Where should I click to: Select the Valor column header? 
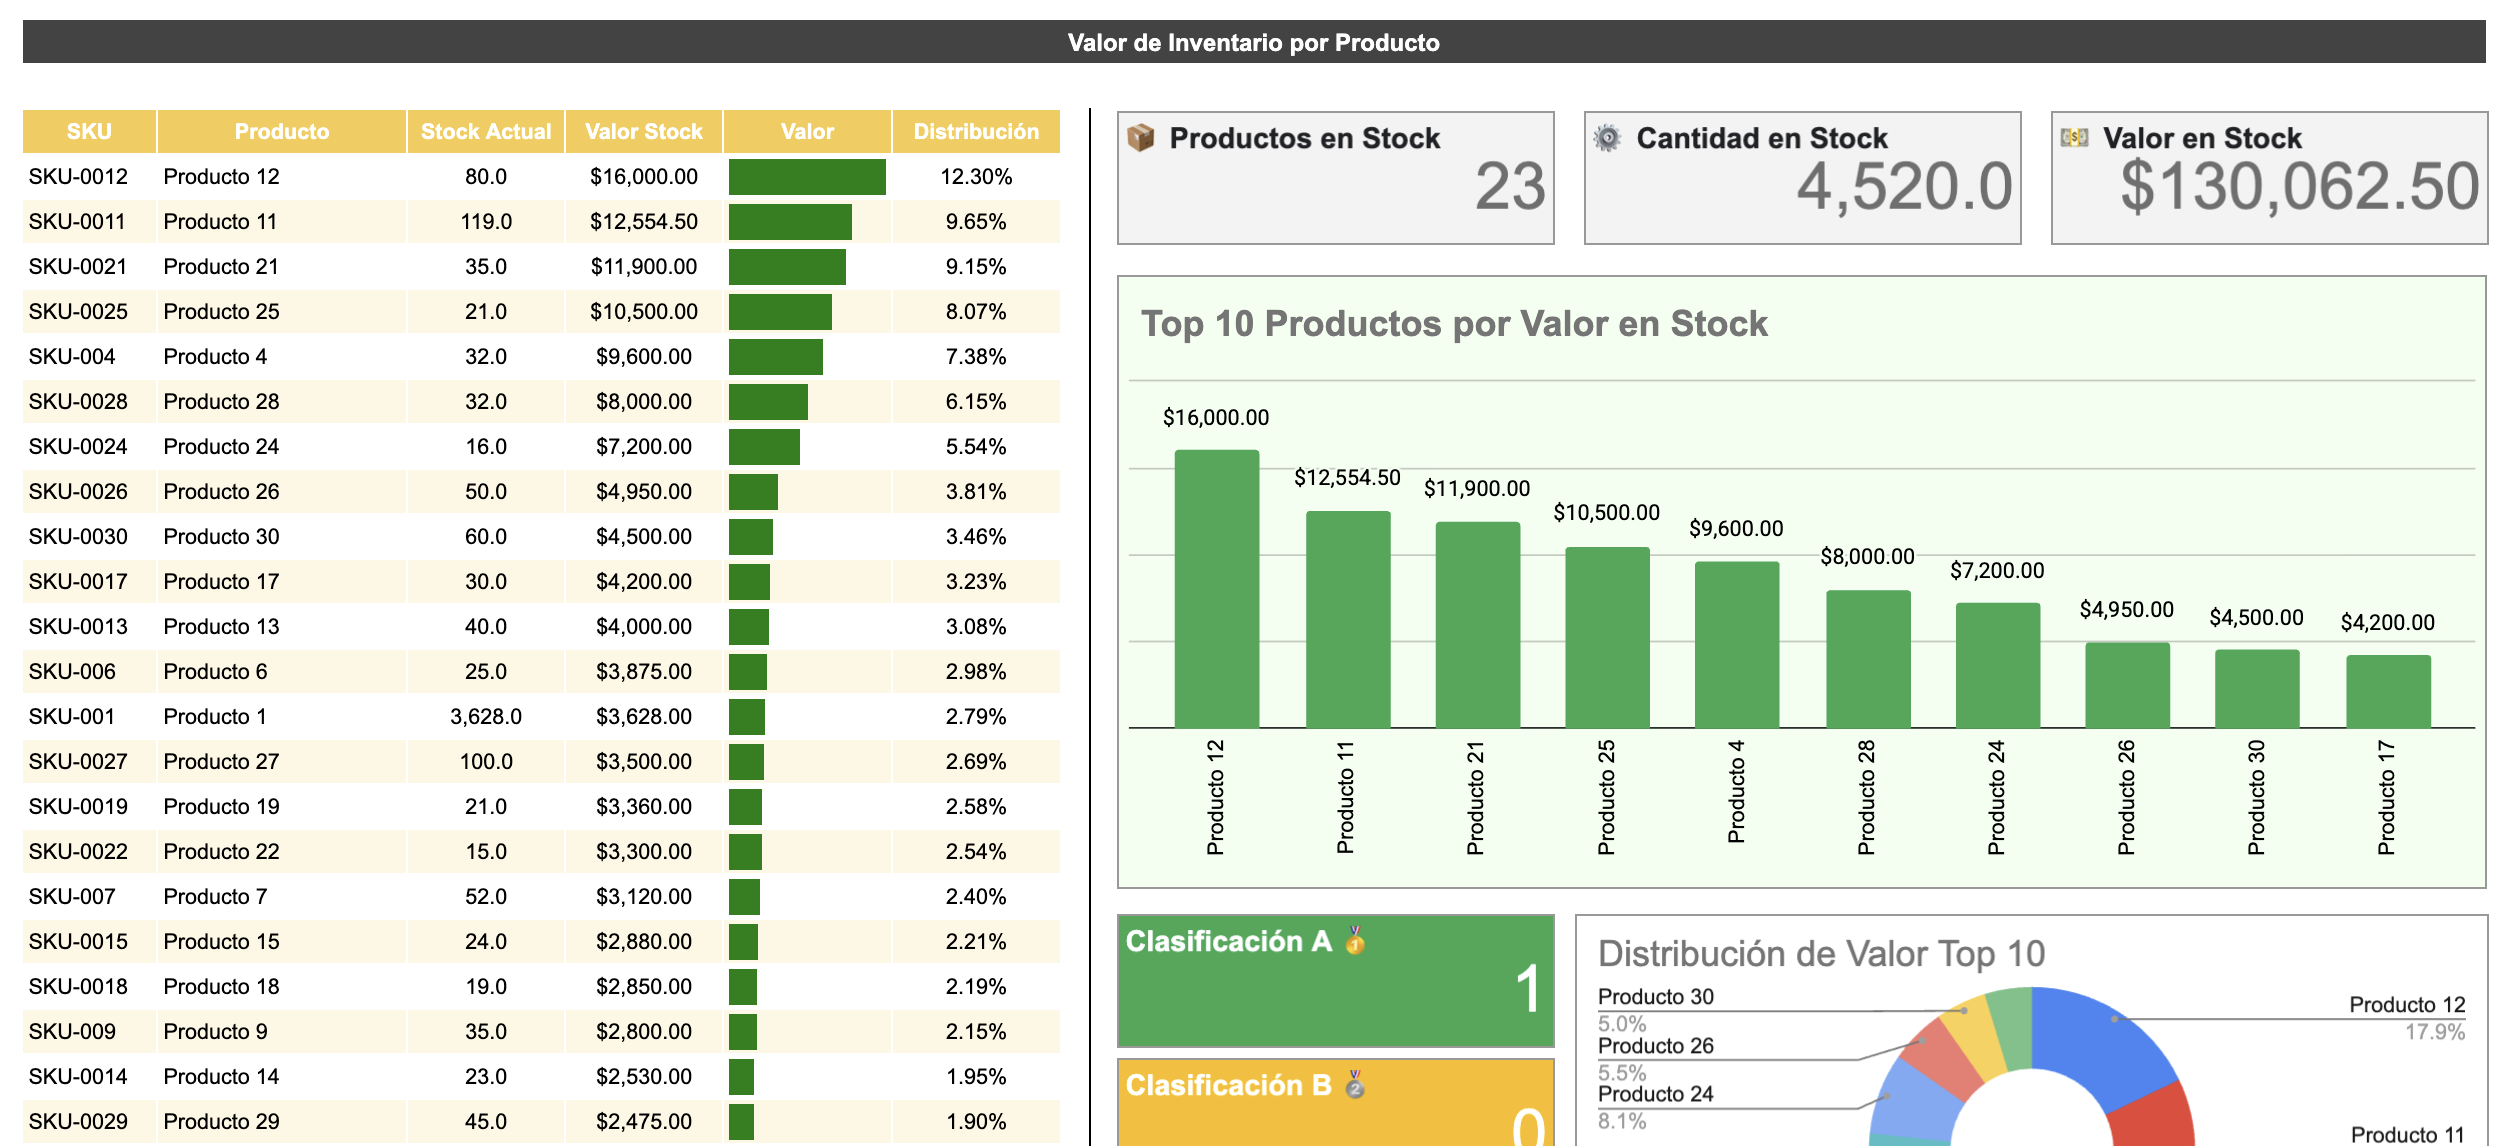click(807, 131)
